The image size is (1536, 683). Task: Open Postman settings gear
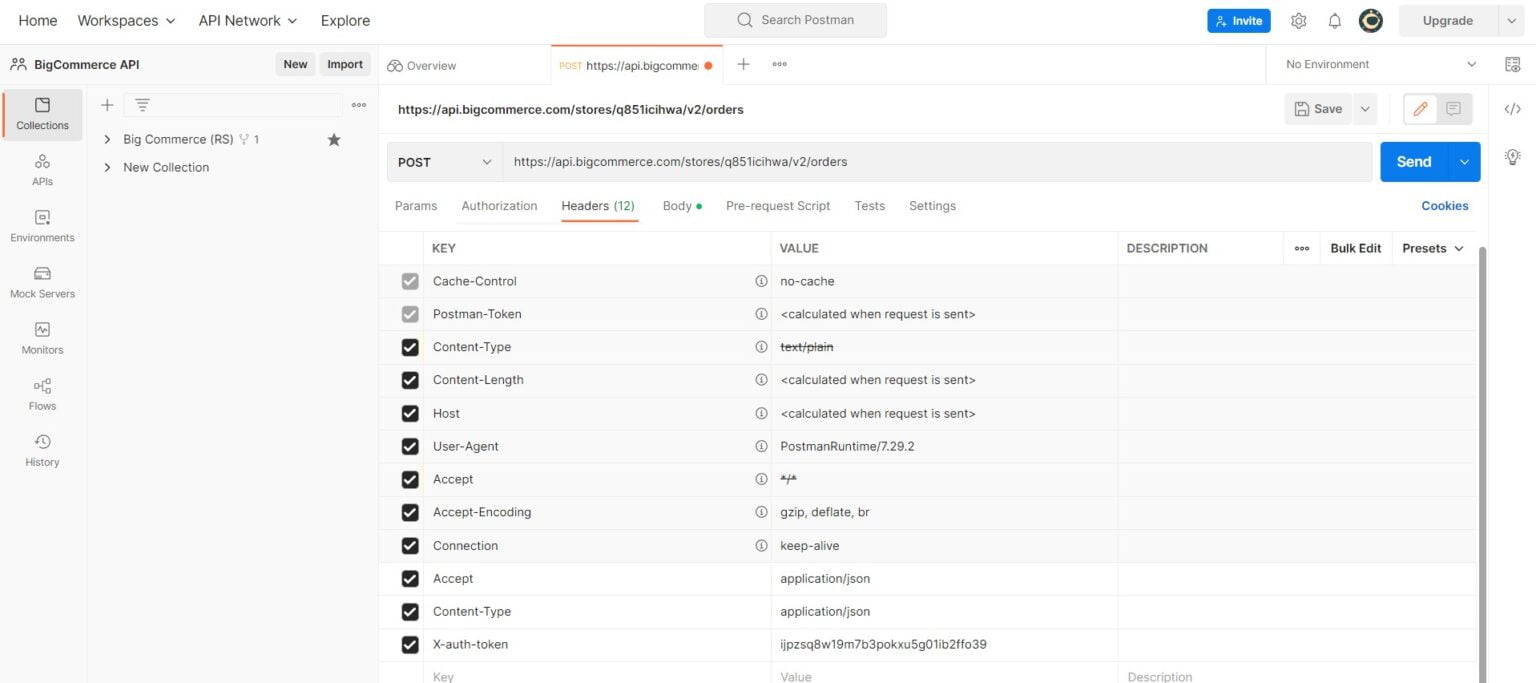tap(1298, 20)
